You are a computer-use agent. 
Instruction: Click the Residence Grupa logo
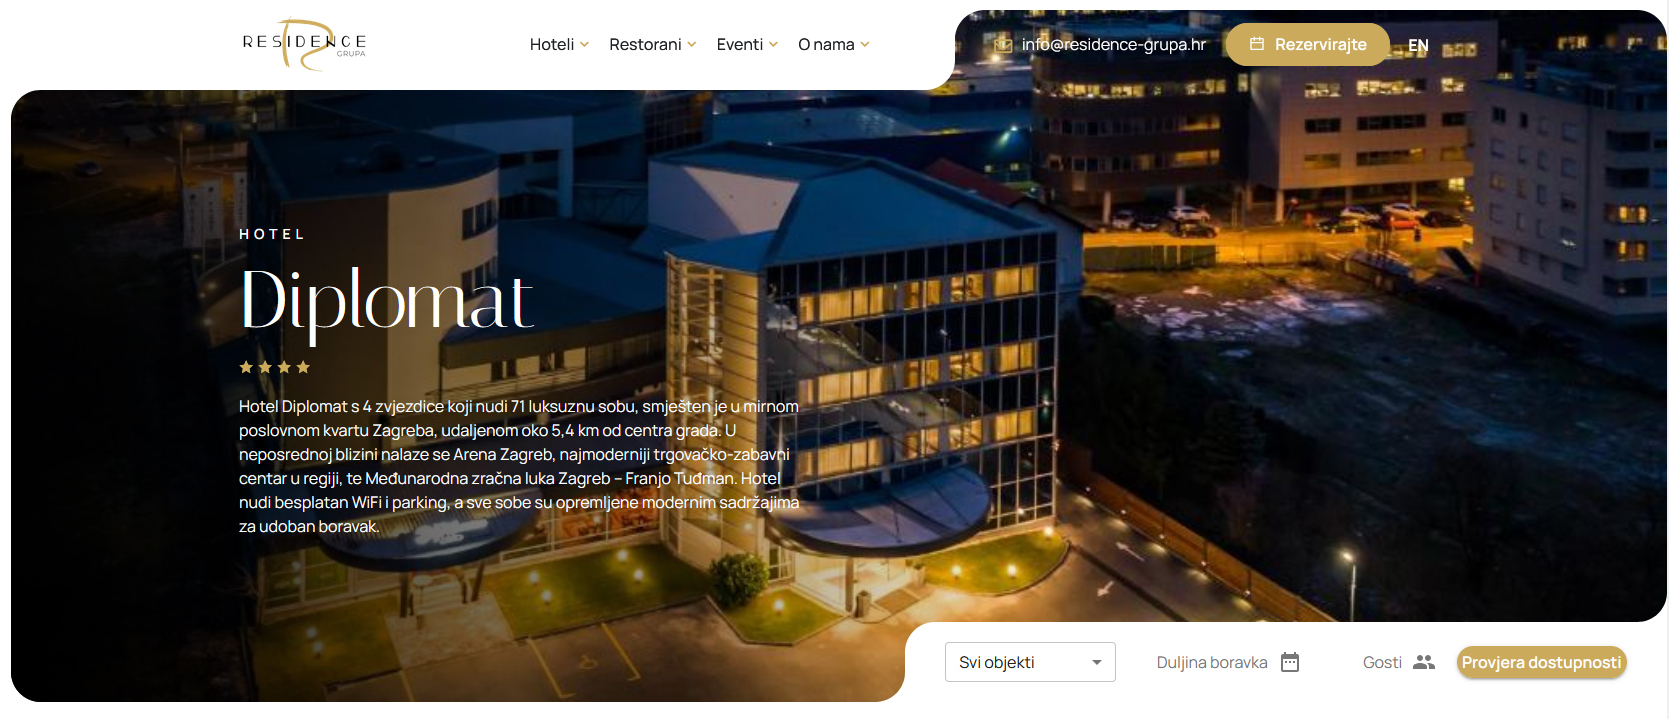(x=304, y=44)
